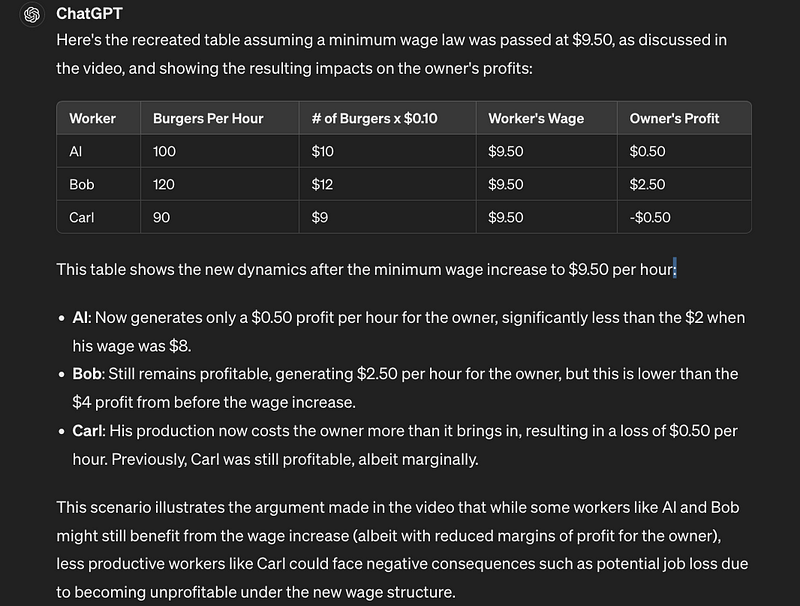Image resolution: width=800 pixels, height=606 pixels.
Task: Click the ChatGPT sender name label
Action: (90, 14)
